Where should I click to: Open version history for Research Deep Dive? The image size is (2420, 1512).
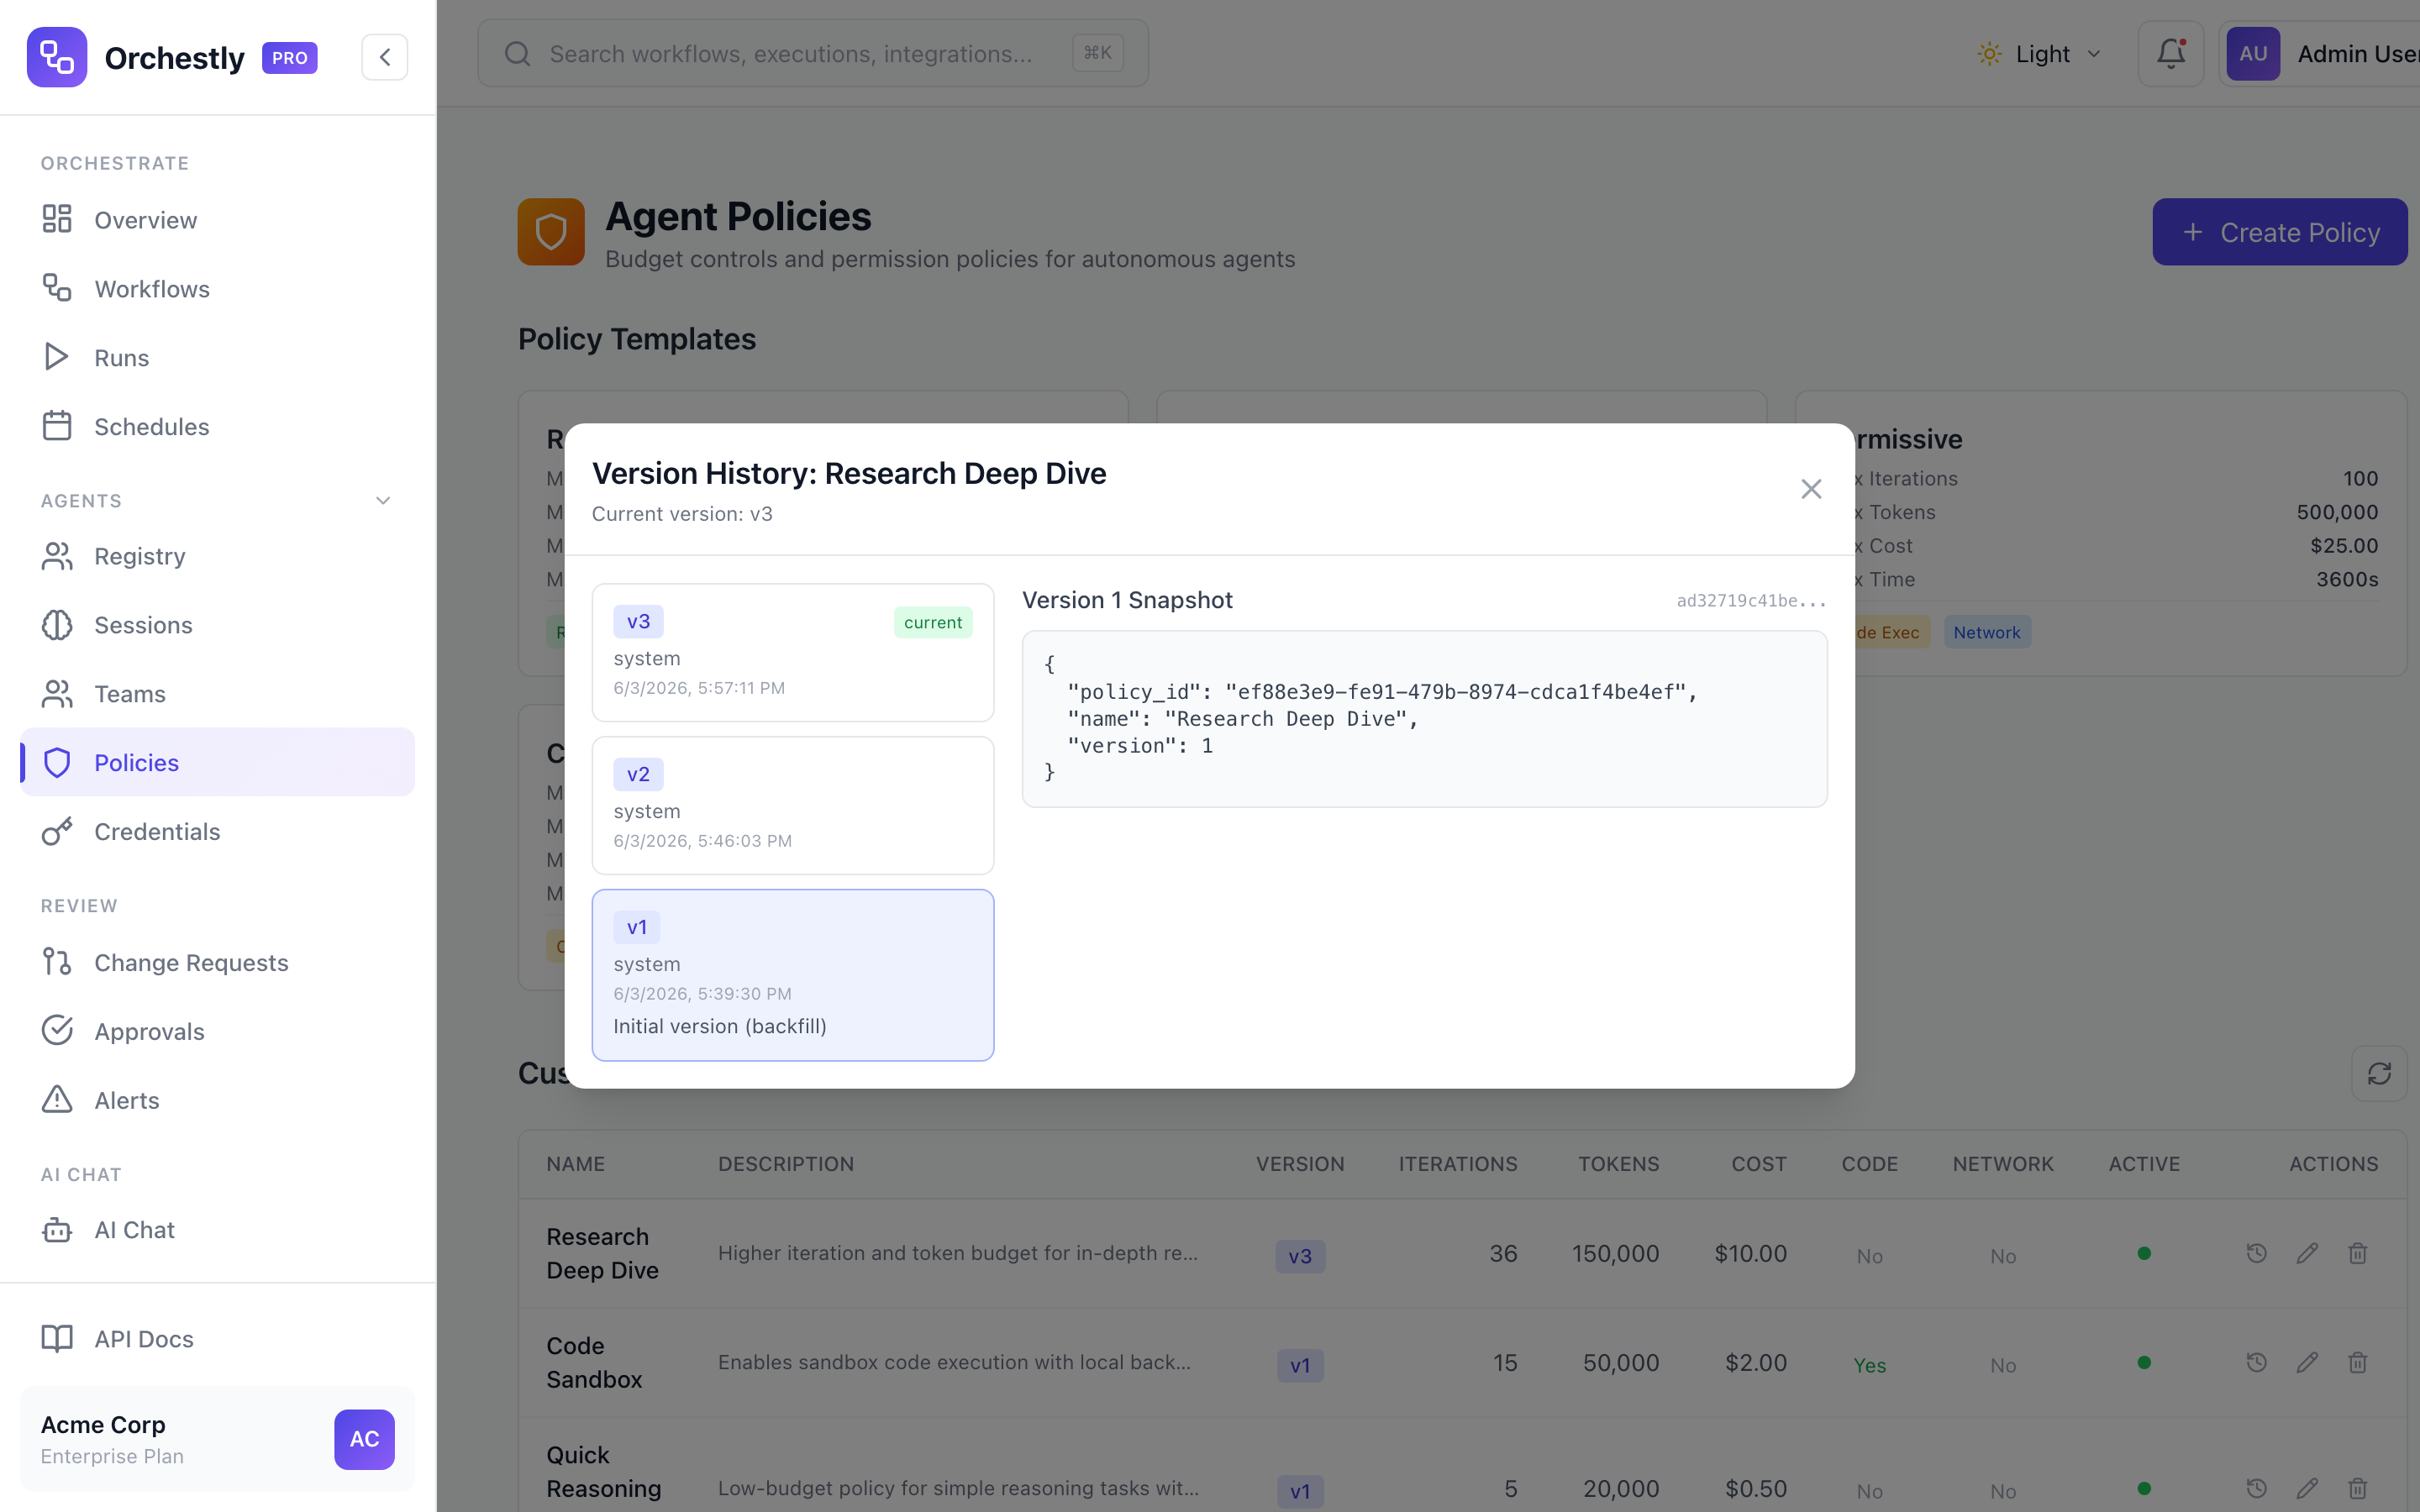[x=2256, y=1253]
